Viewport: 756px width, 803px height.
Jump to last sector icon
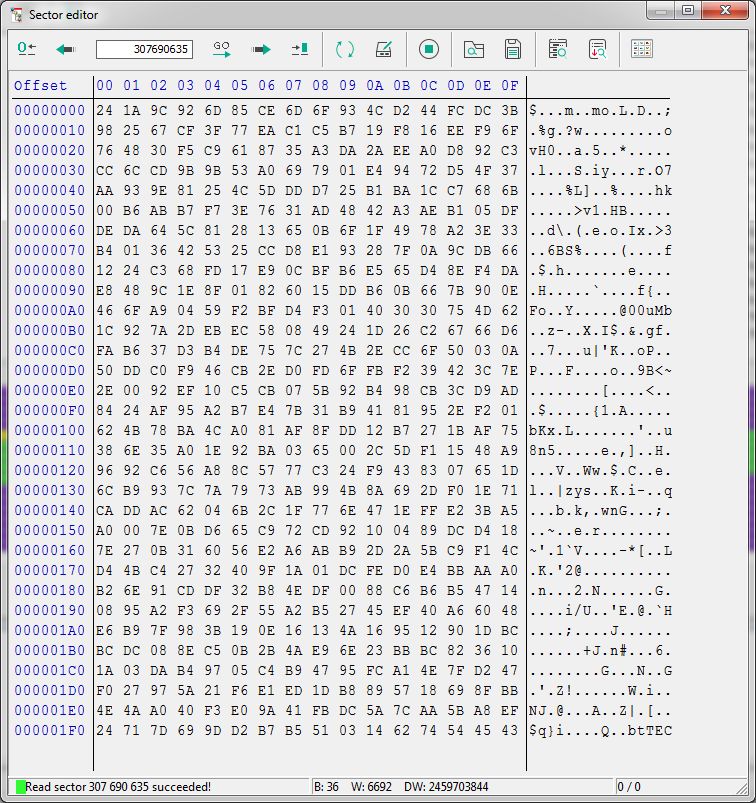pos(300,49)
